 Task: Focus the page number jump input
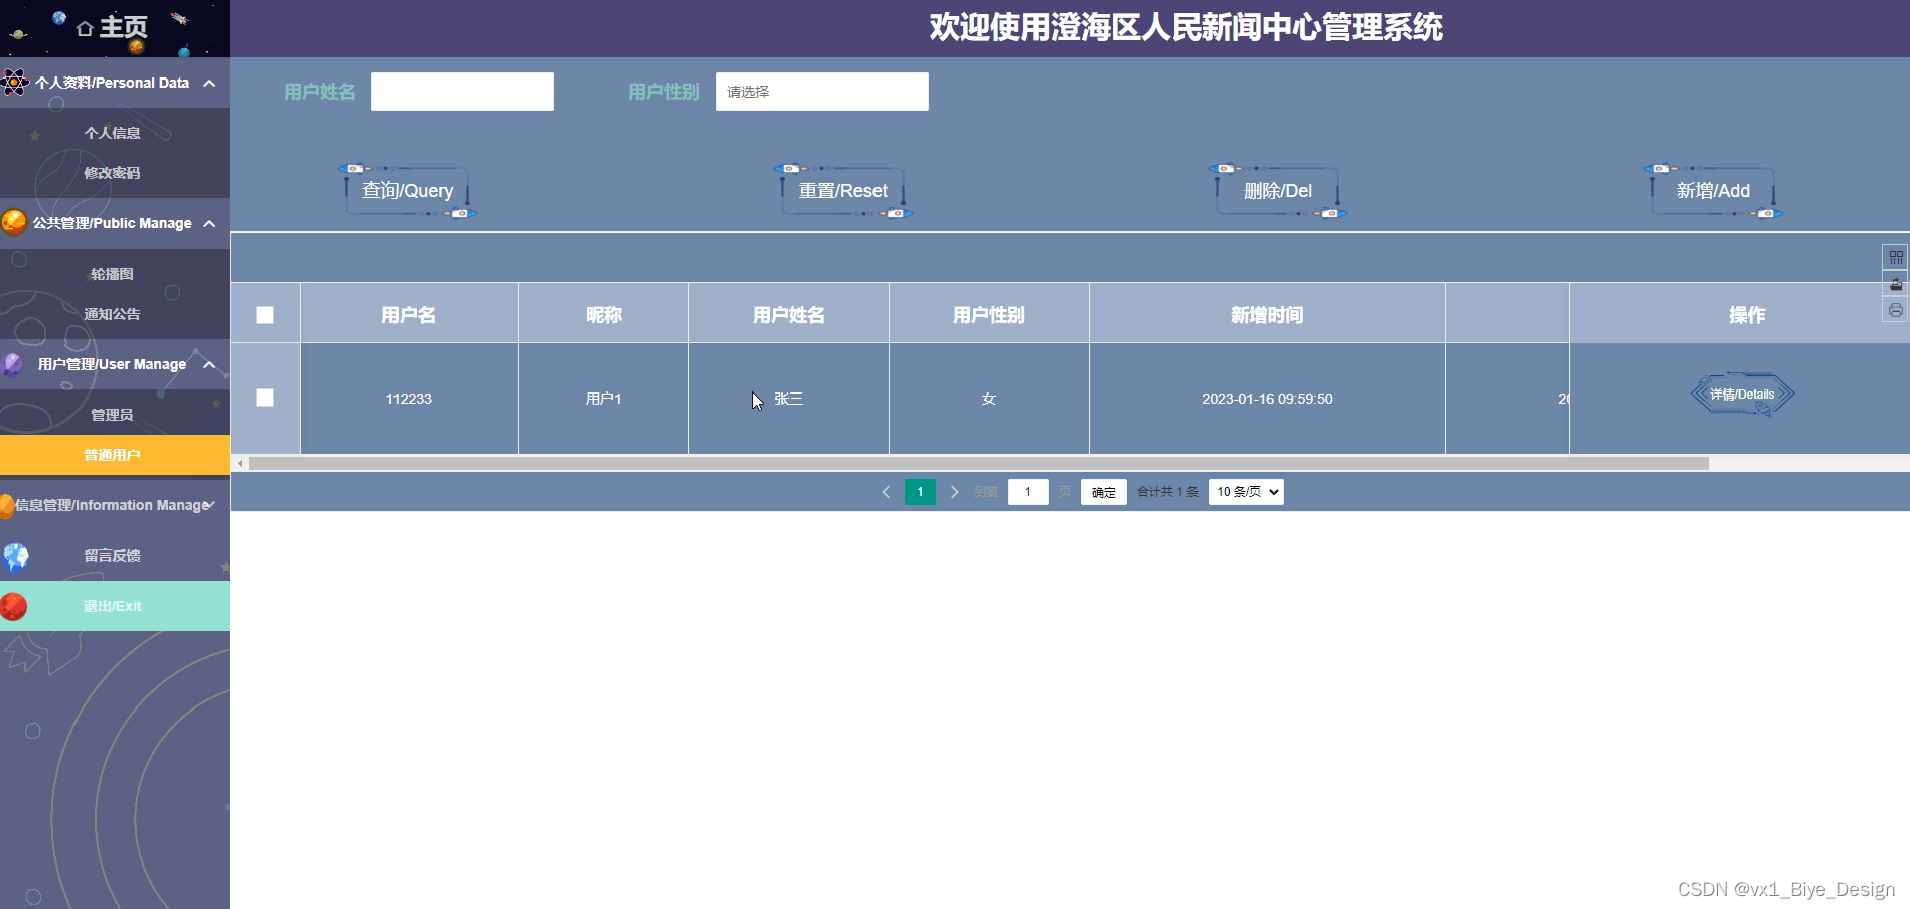click(x=1028, y=492)
